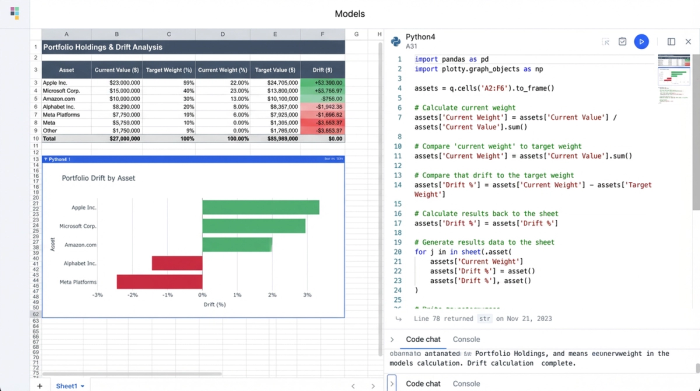Click the return arrow icon beside Line 78

click(399, 319)
